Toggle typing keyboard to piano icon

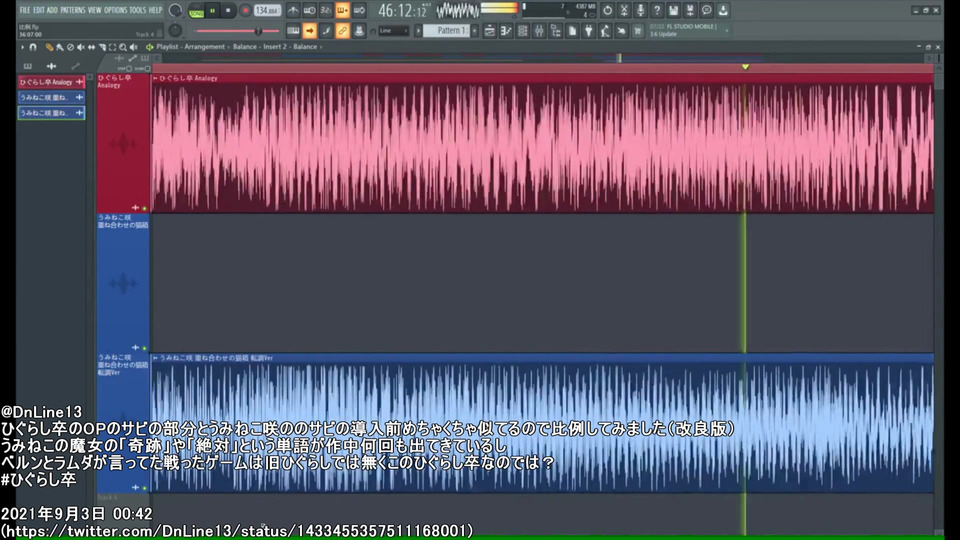[293, 30]
